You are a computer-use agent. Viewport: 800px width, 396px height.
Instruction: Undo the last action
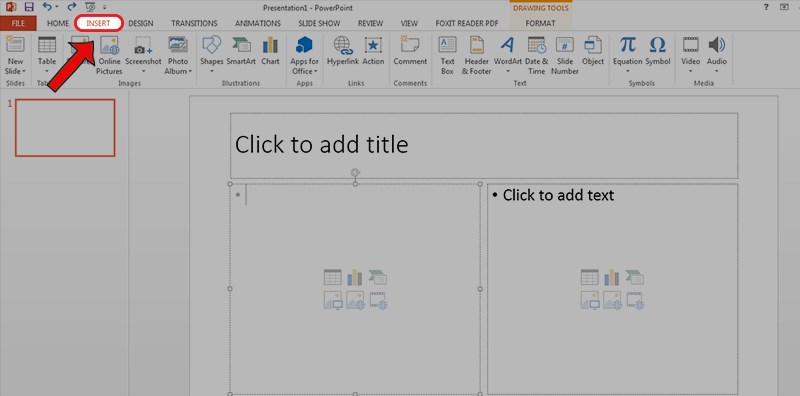click(x=47, y=7)
